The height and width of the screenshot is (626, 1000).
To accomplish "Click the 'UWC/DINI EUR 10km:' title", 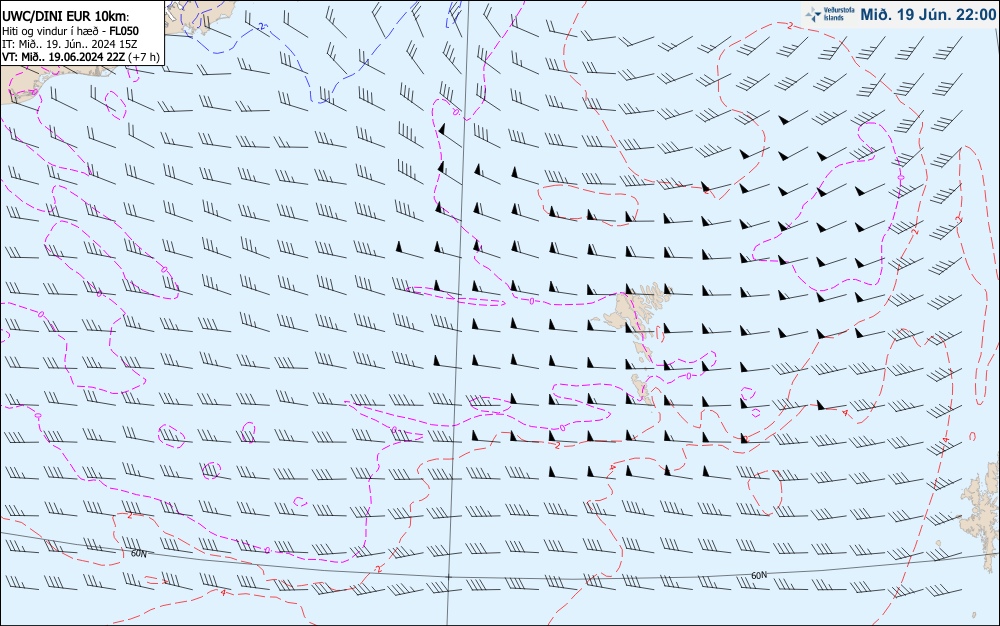I will (66, 17).
